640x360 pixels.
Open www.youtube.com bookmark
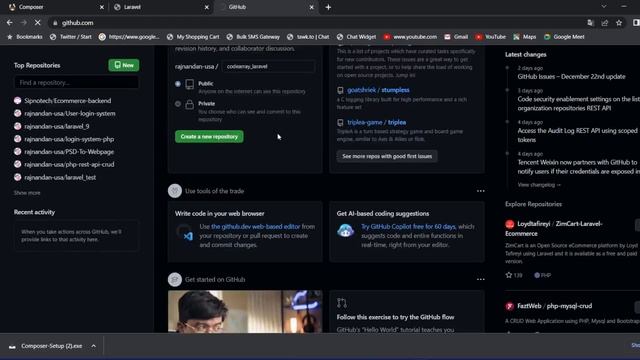(410, 37)
